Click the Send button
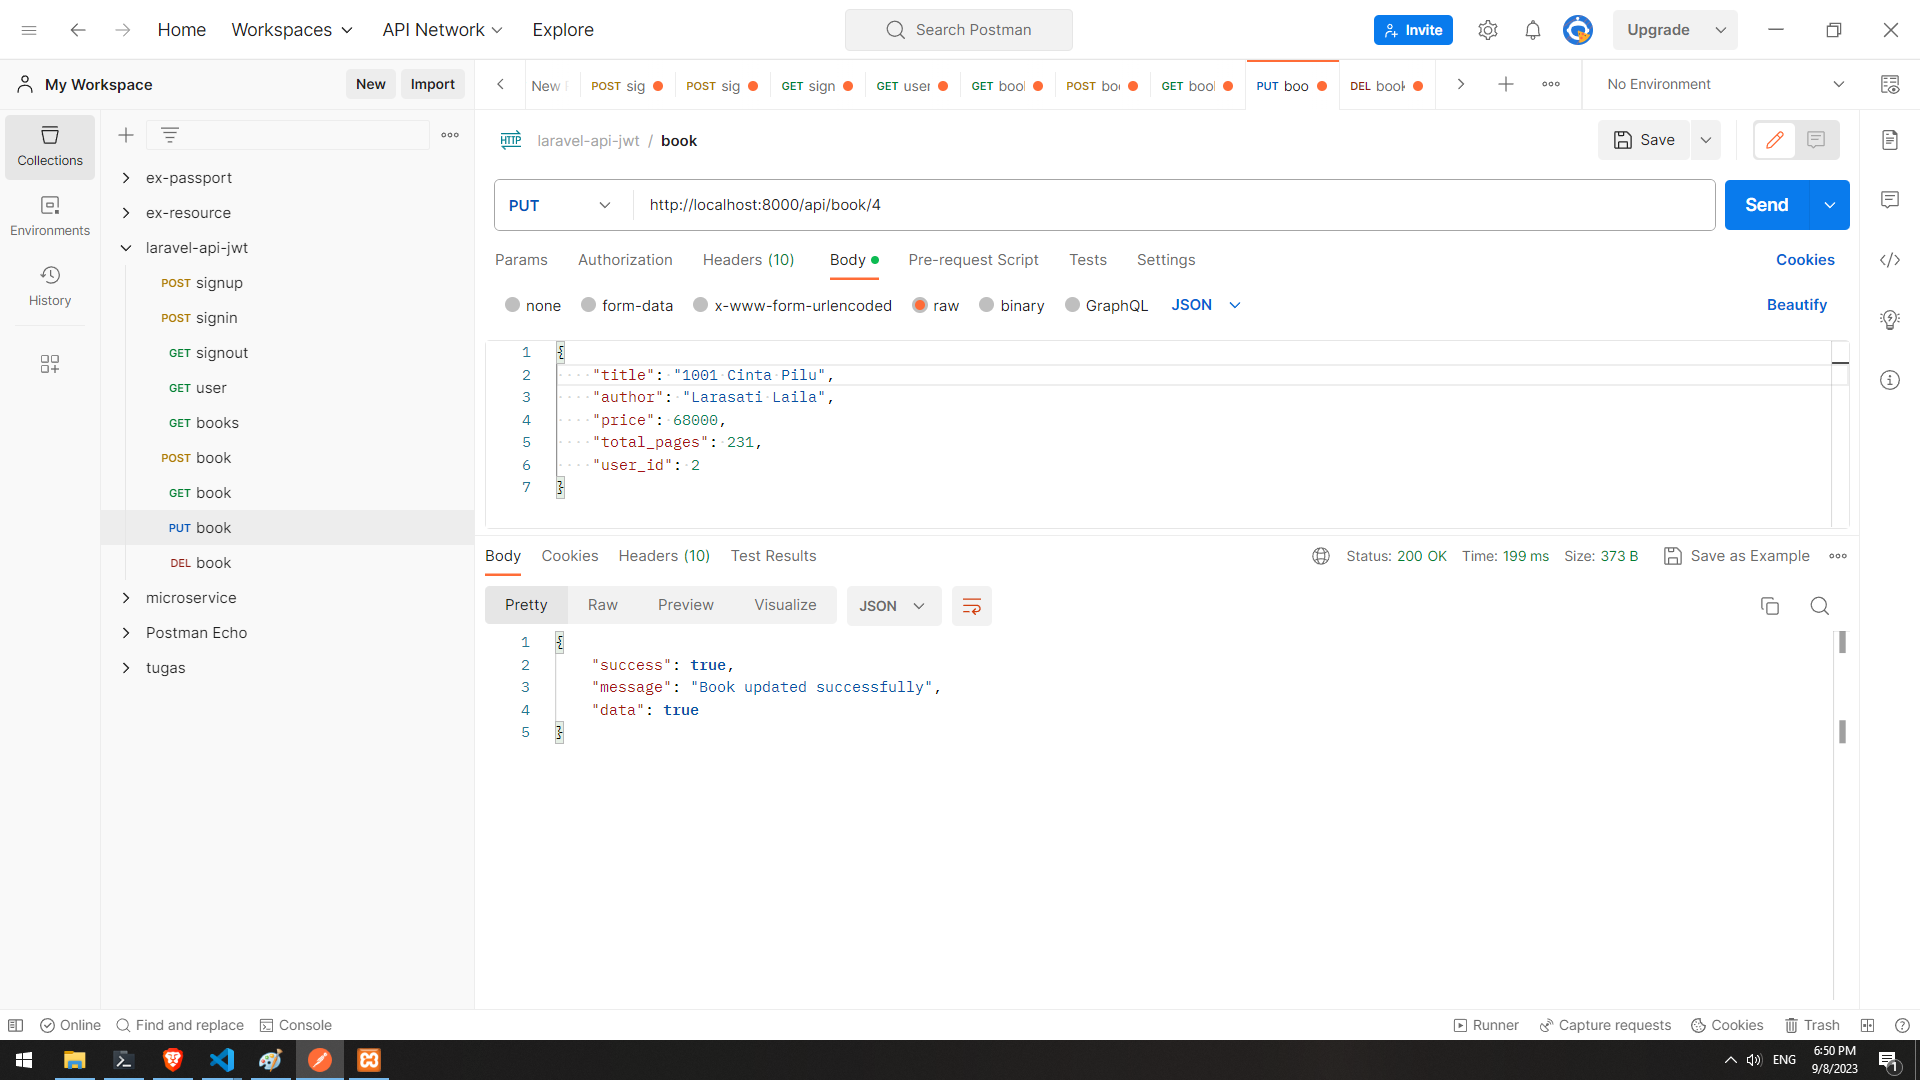The image size is (1920, 1080). [1766, 205]
